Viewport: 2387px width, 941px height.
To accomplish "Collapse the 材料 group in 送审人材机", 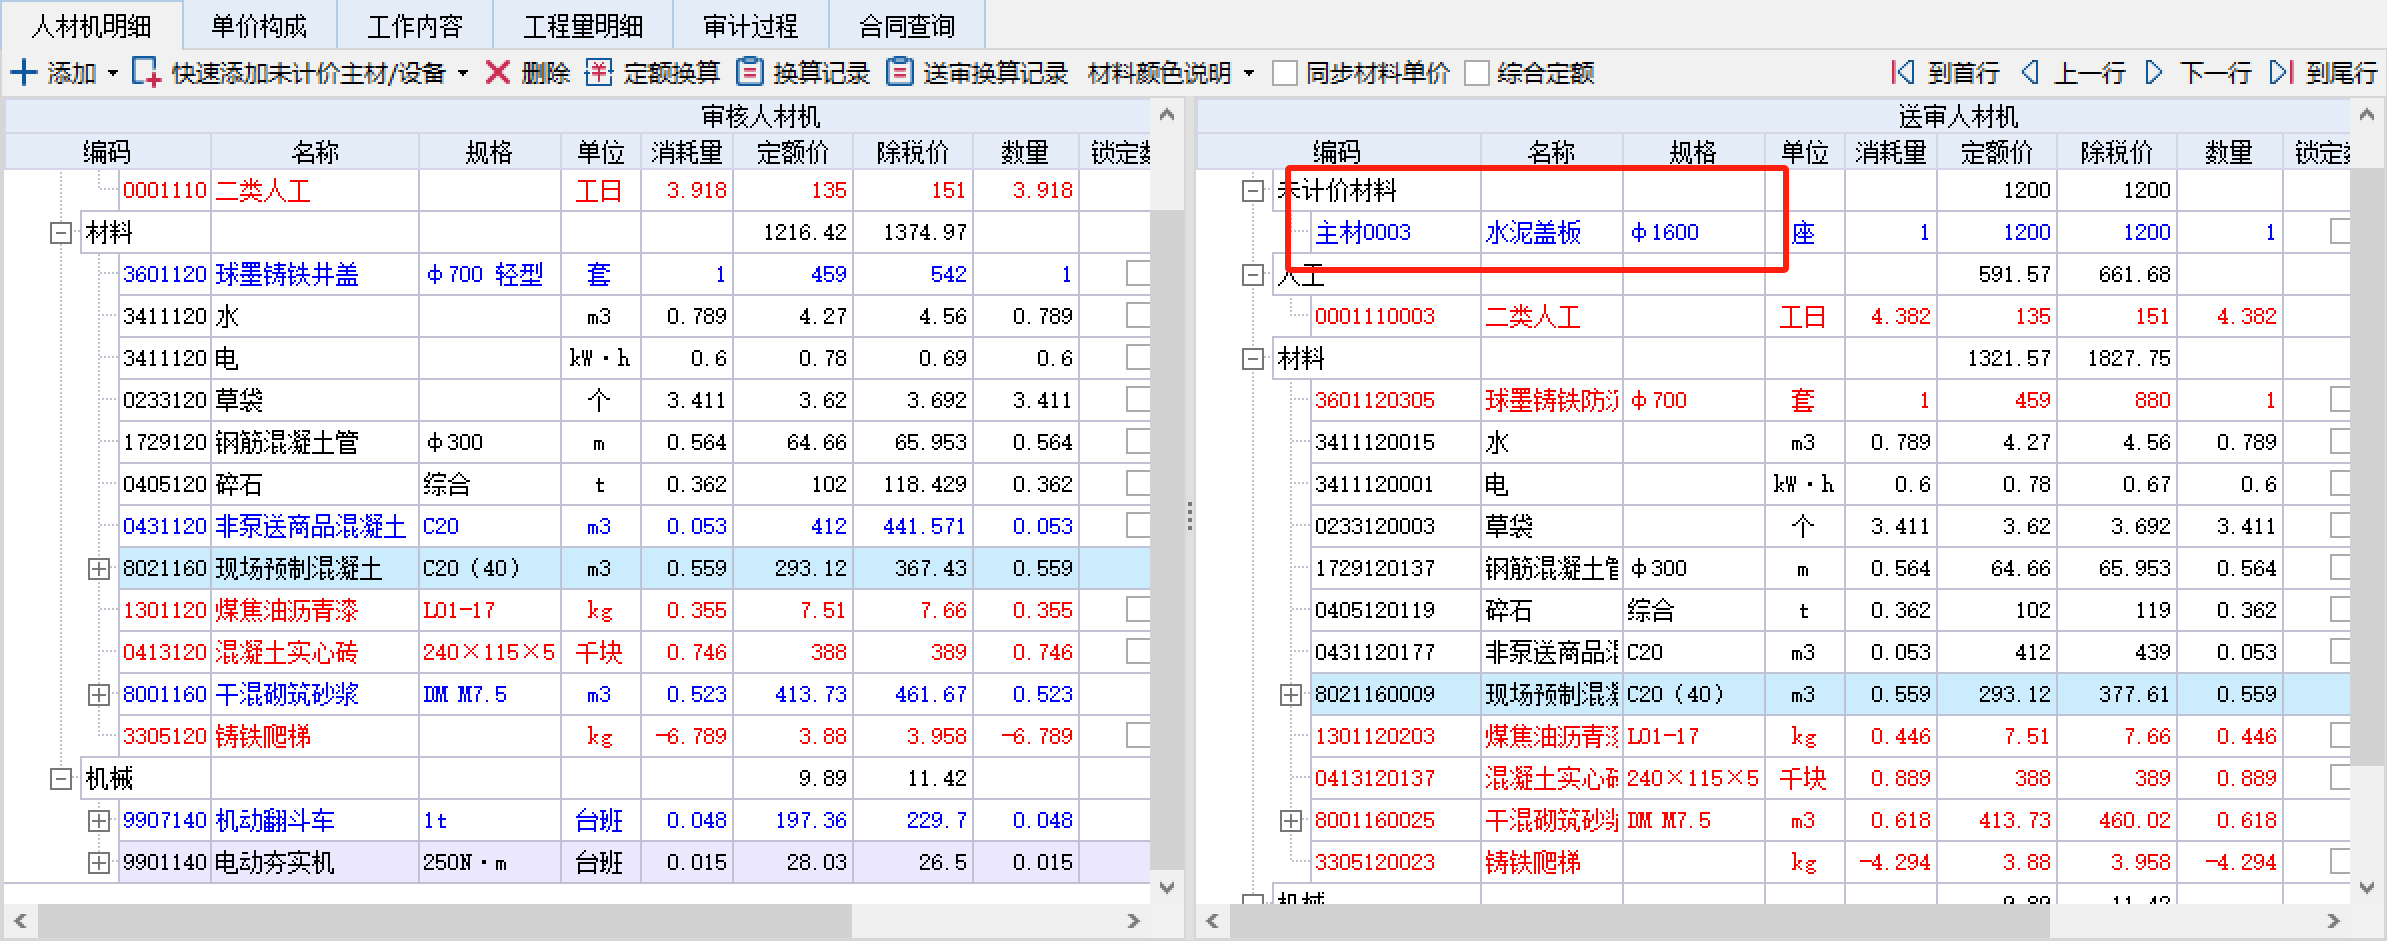I will coord(1253,359).
